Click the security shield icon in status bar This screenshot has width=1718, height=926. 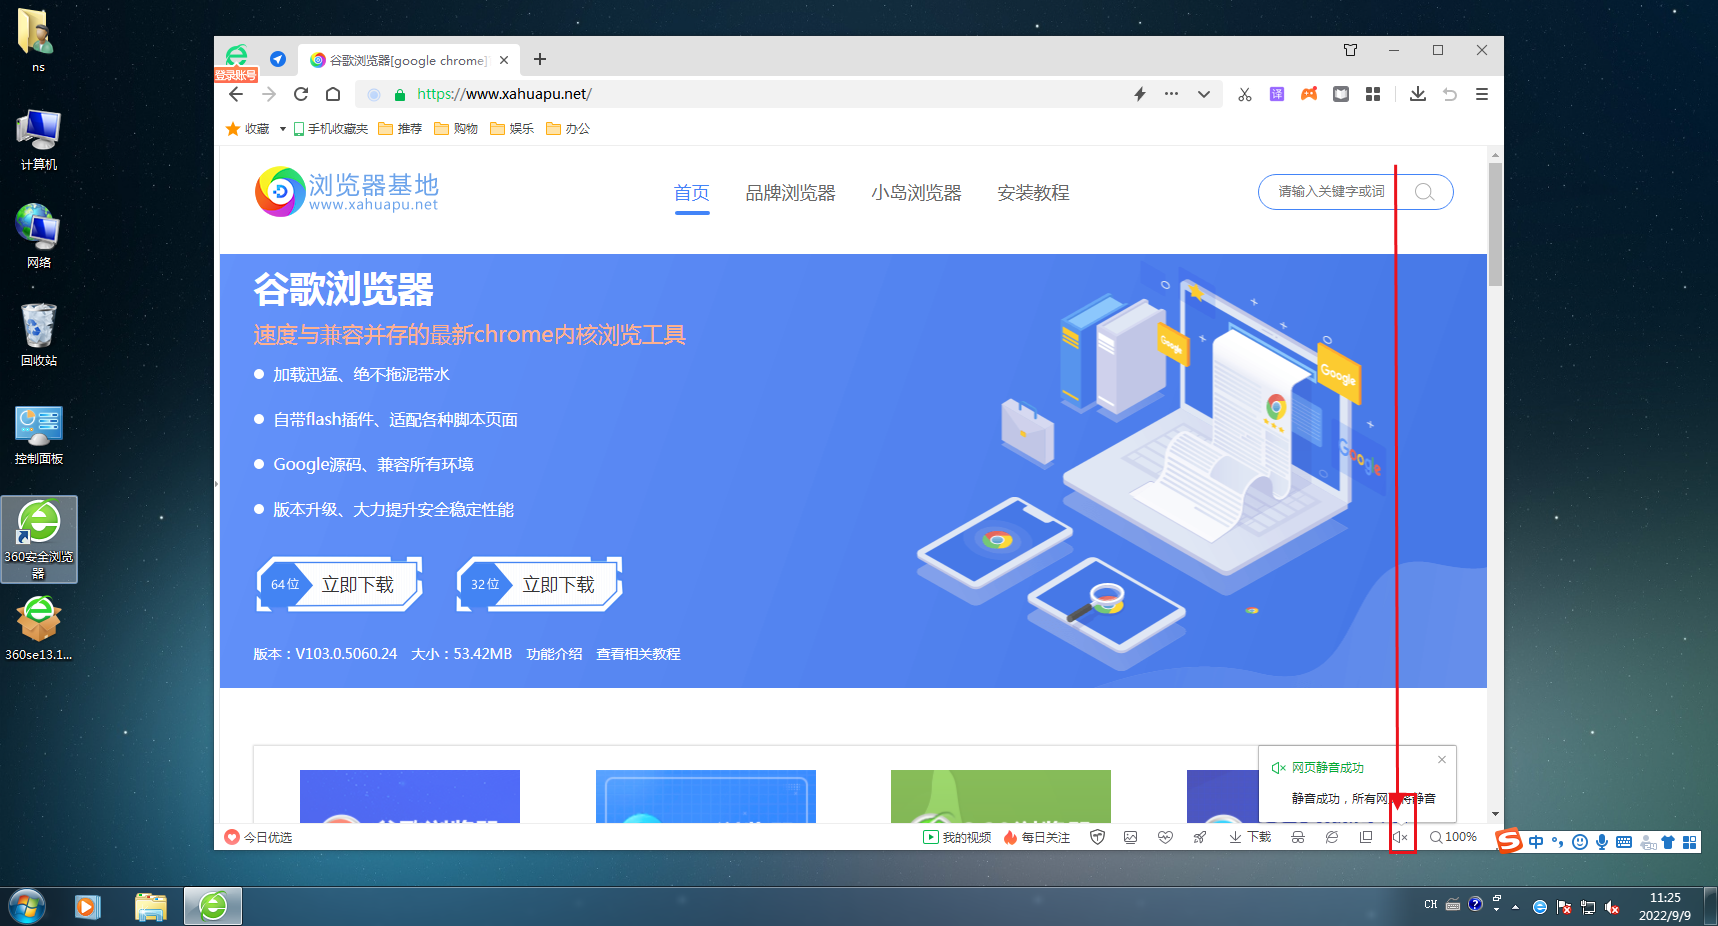click(x=1097, y=838)
